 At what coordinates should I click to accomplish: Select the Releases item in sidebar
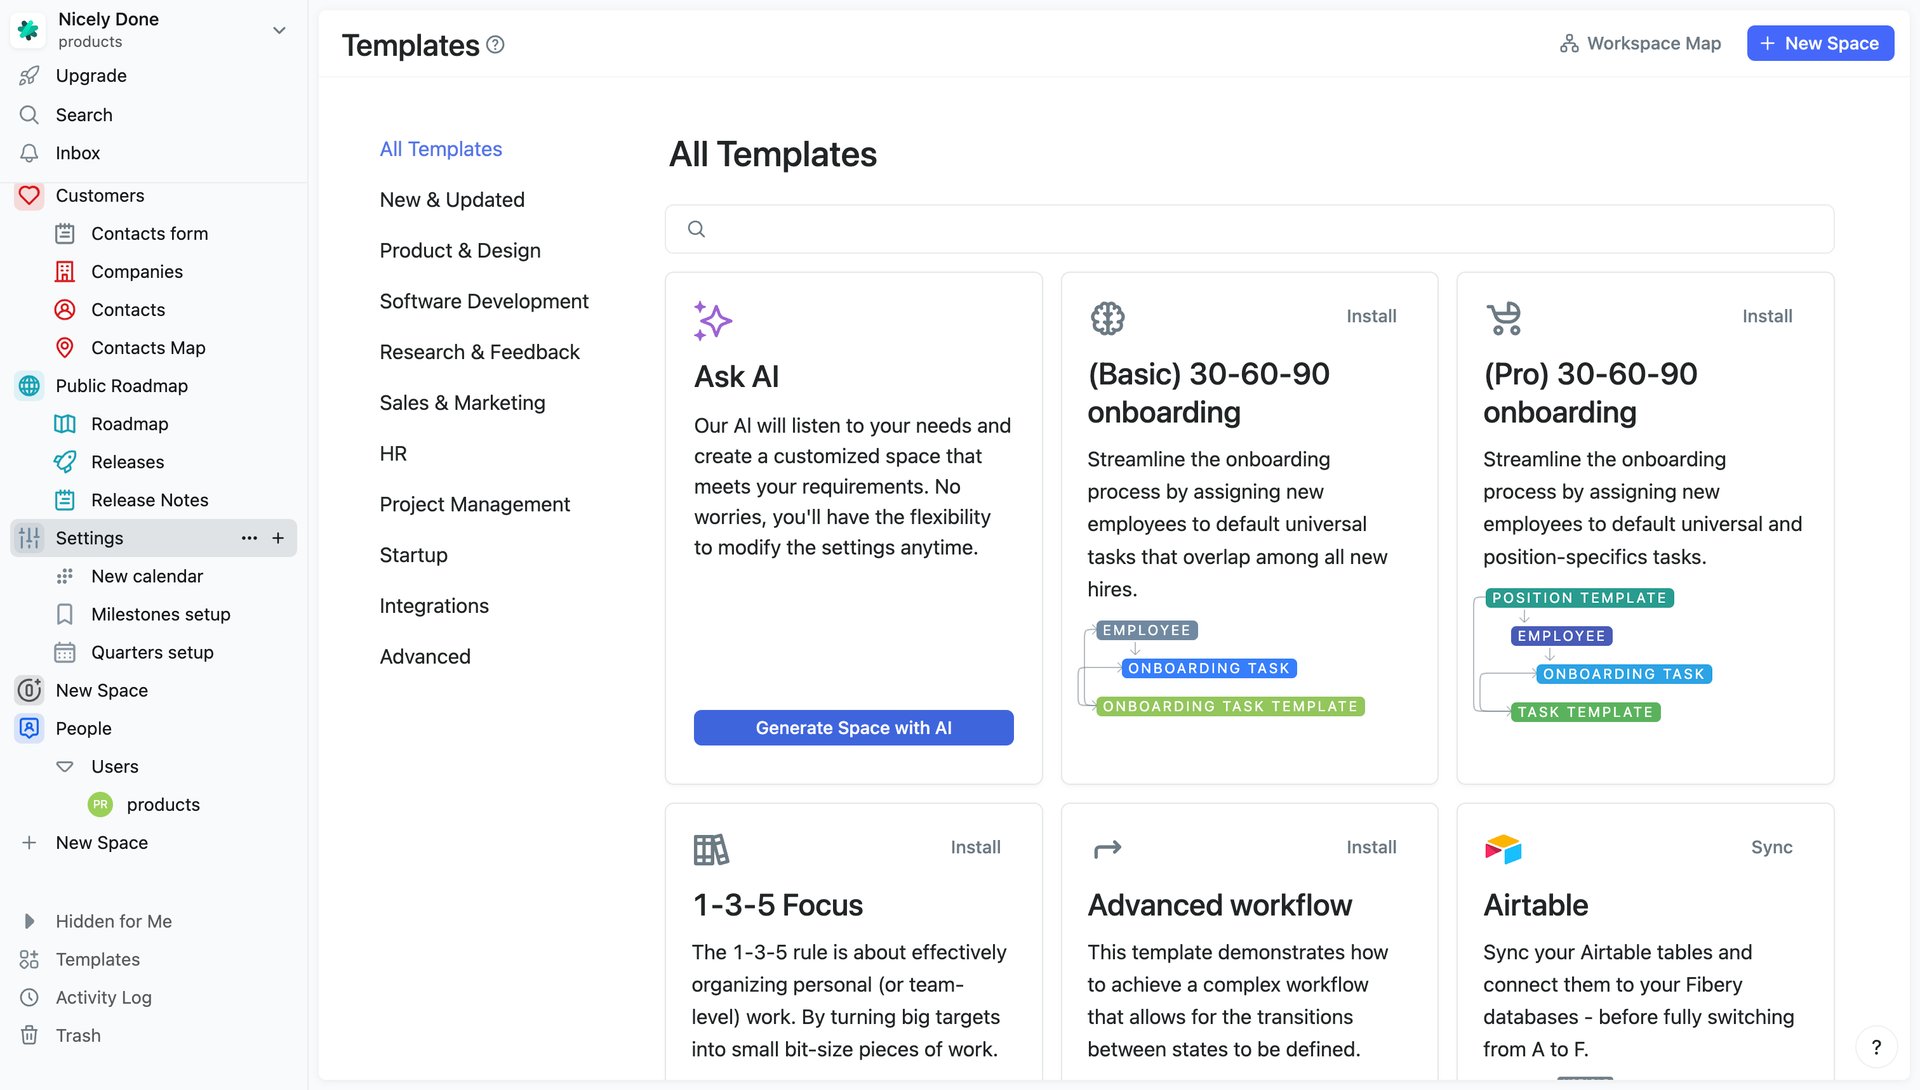pyautogui.click(x=127, y=461)
